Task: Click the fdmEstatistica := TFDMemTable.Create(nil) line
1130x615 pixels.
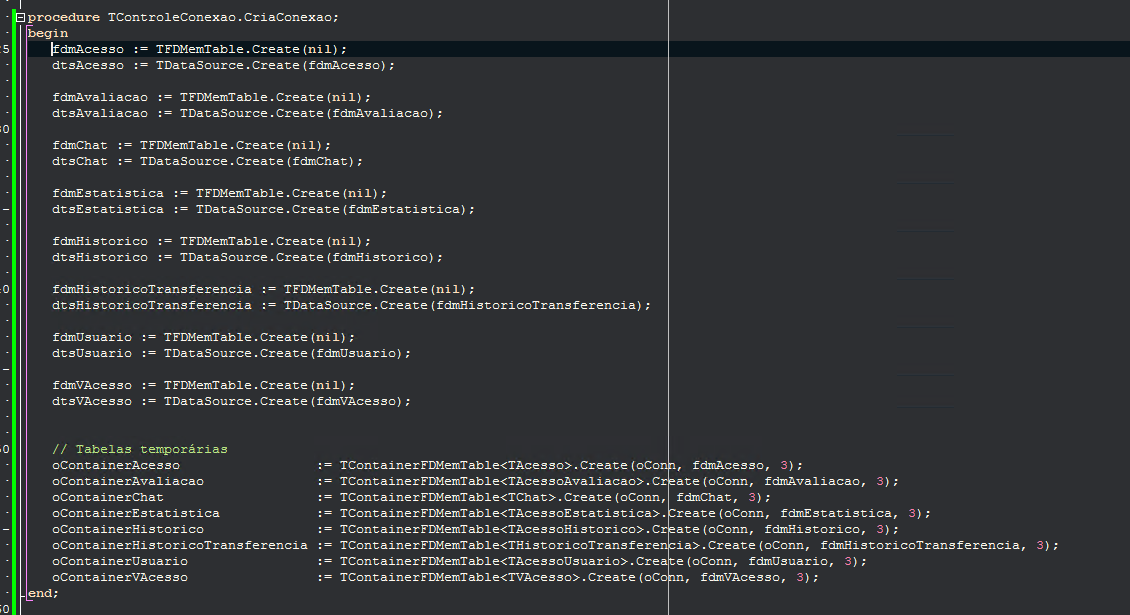Action: click(220, 193)
